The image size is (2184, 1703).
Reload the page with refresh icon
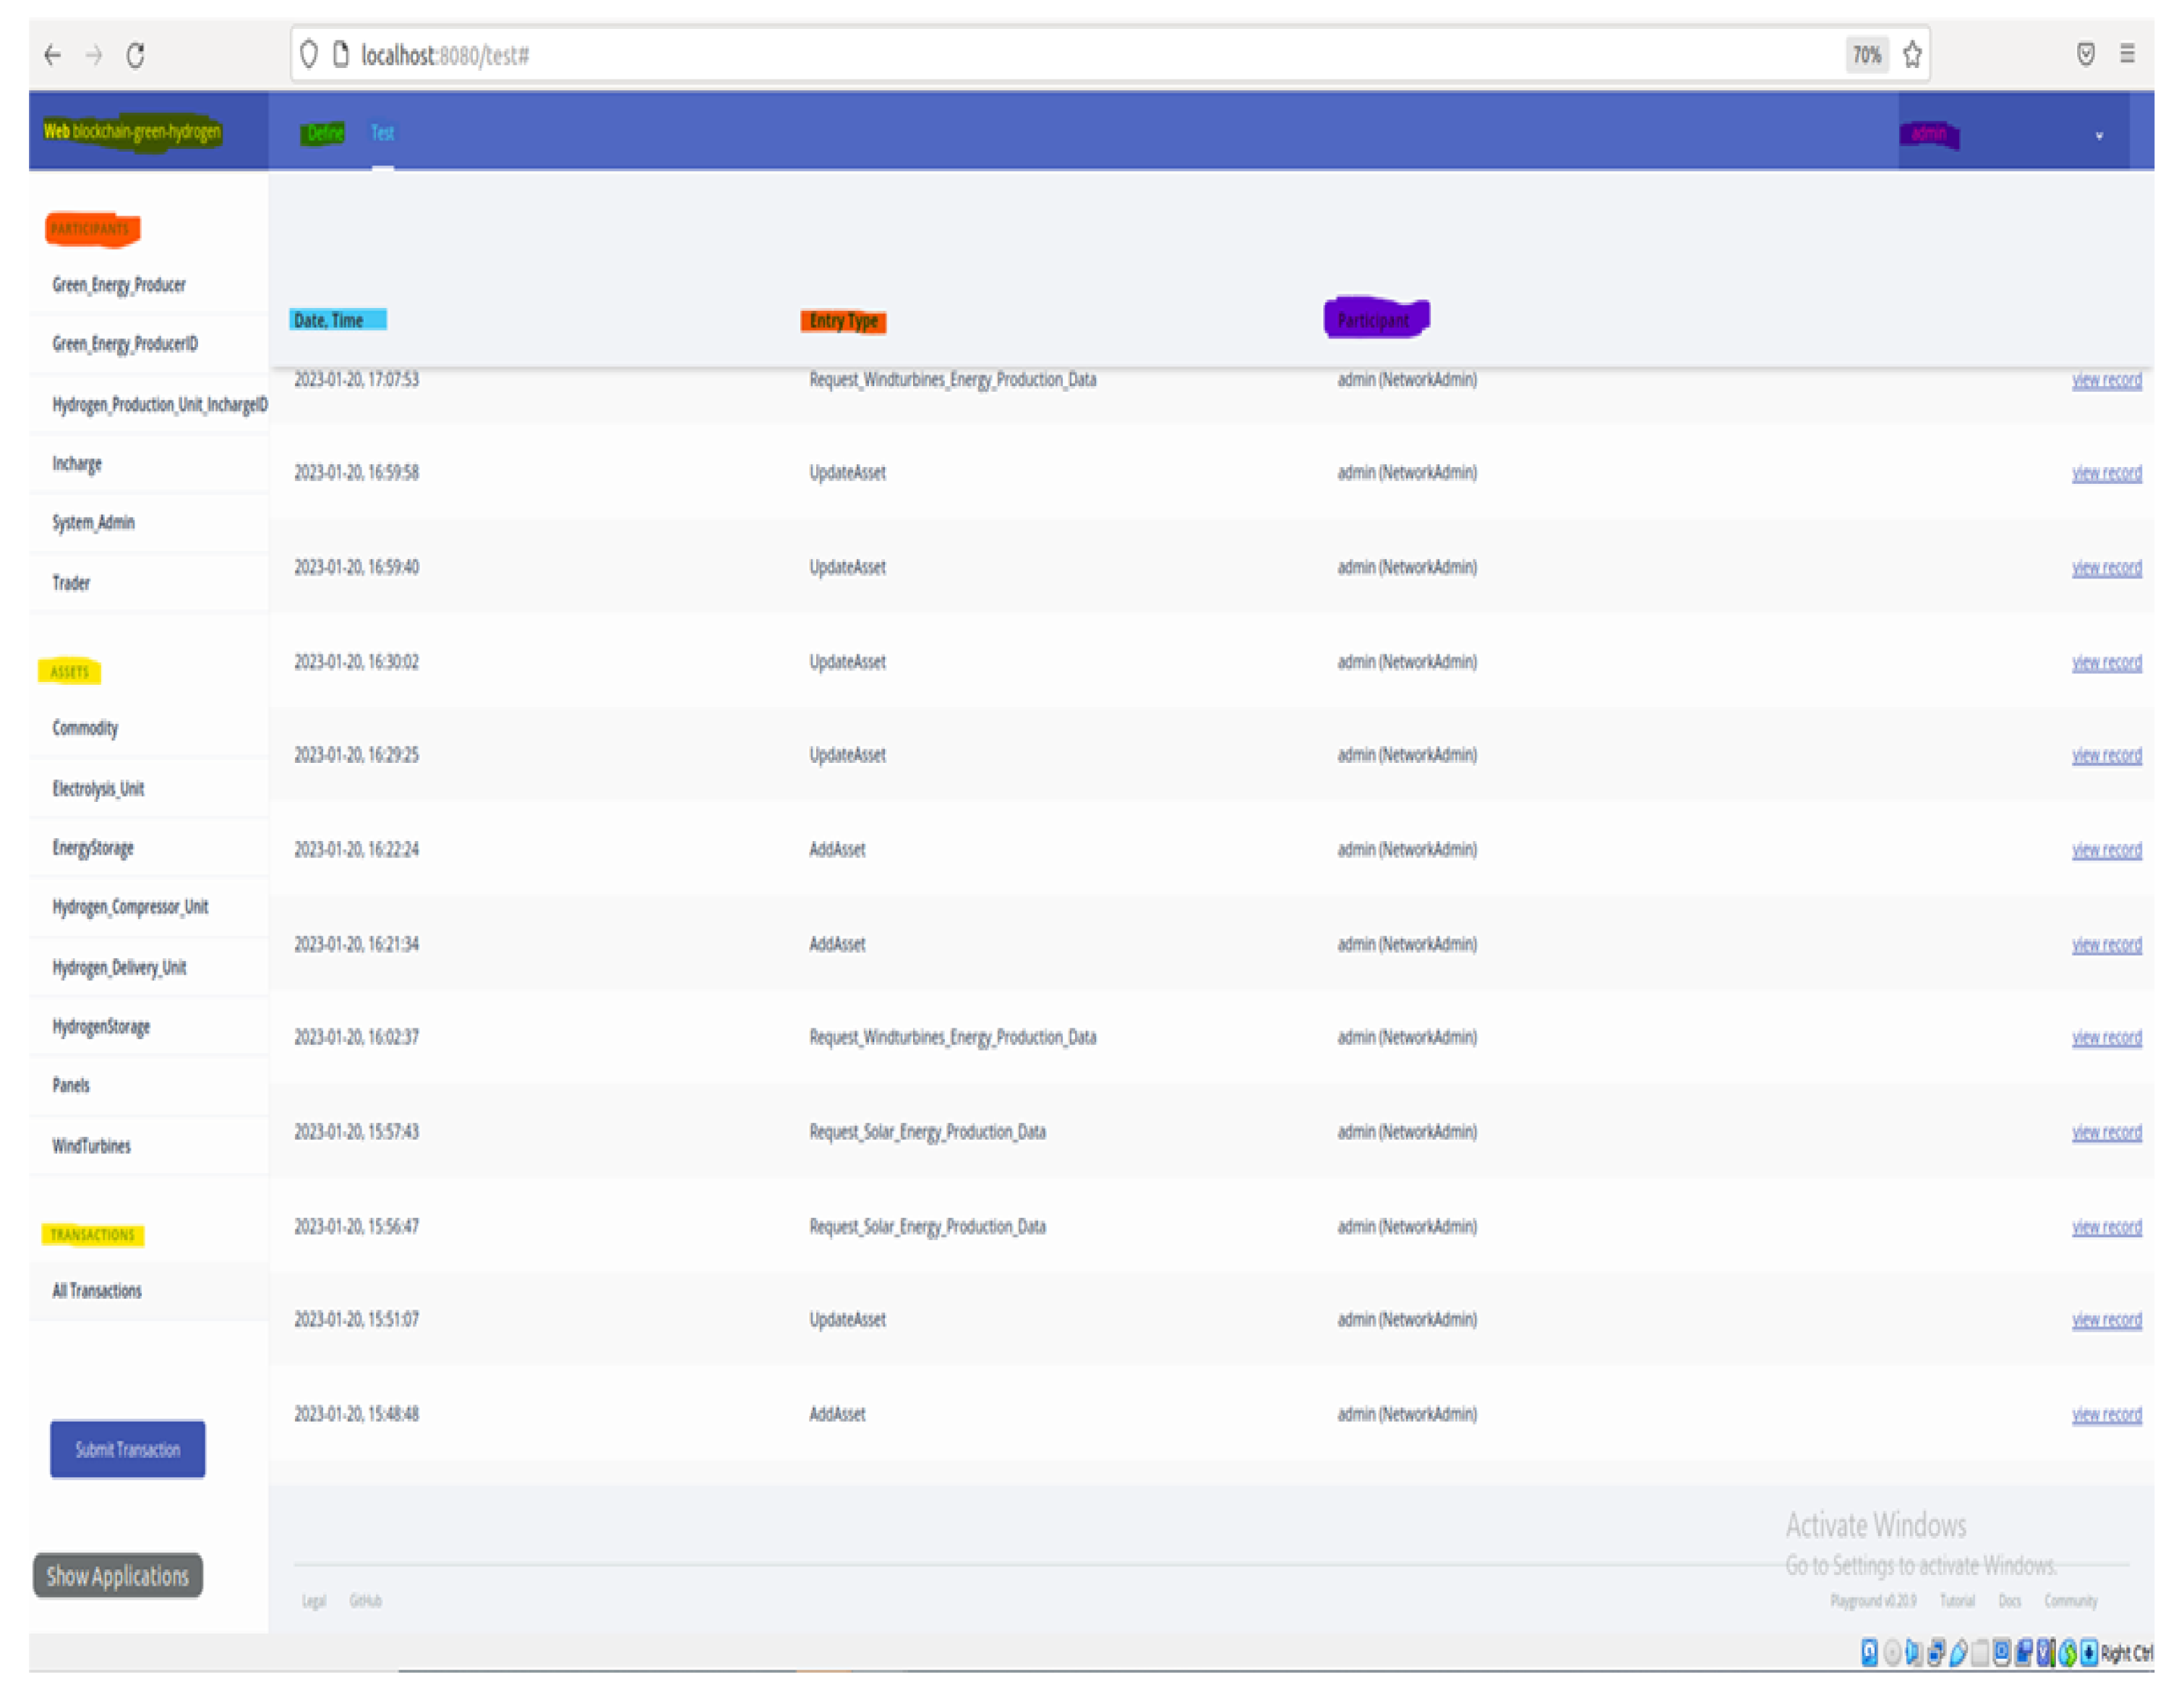pyautogui.click(x=136, y=55)
